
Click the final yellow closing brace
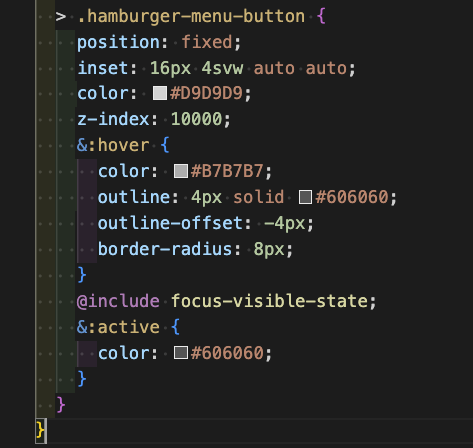[40, 430]
